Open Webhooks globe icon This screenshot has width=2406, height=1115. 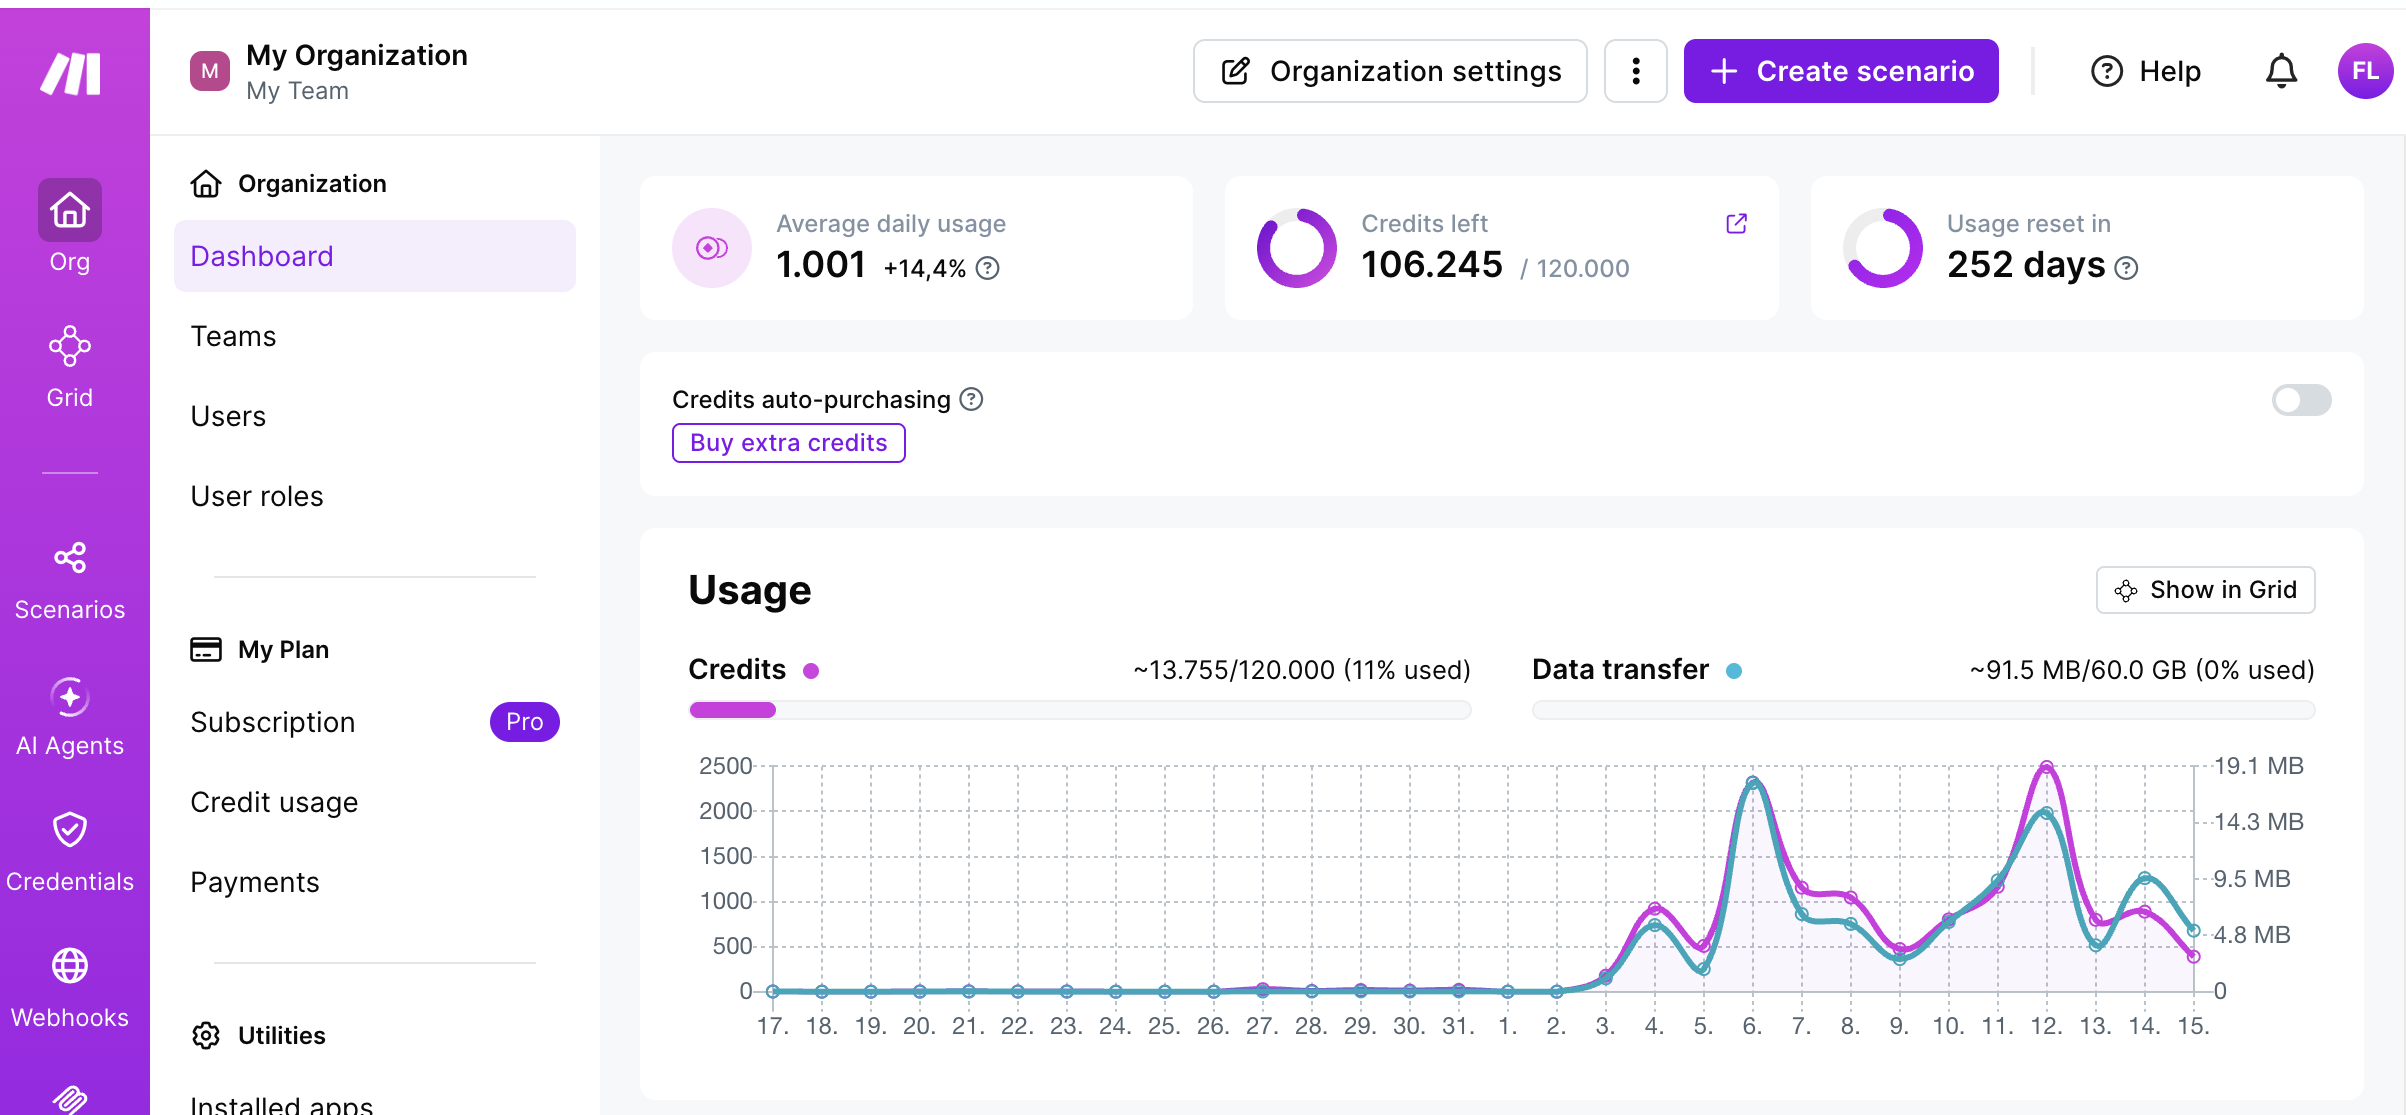pyautogui.click(x=69, y=965)
